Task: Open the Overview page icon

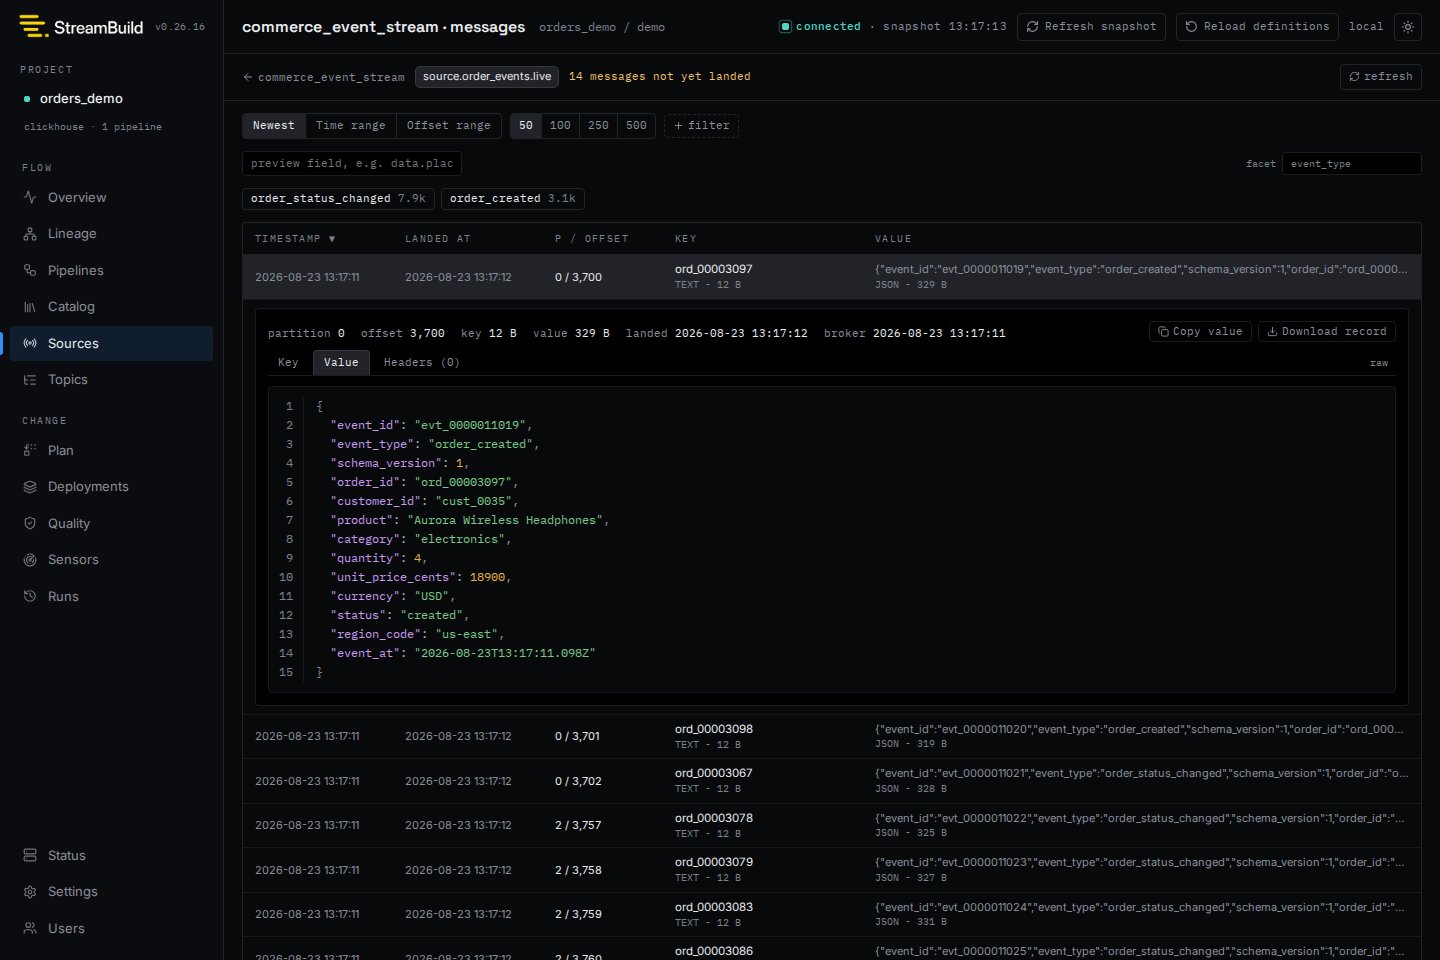Action: pos(30,197)
